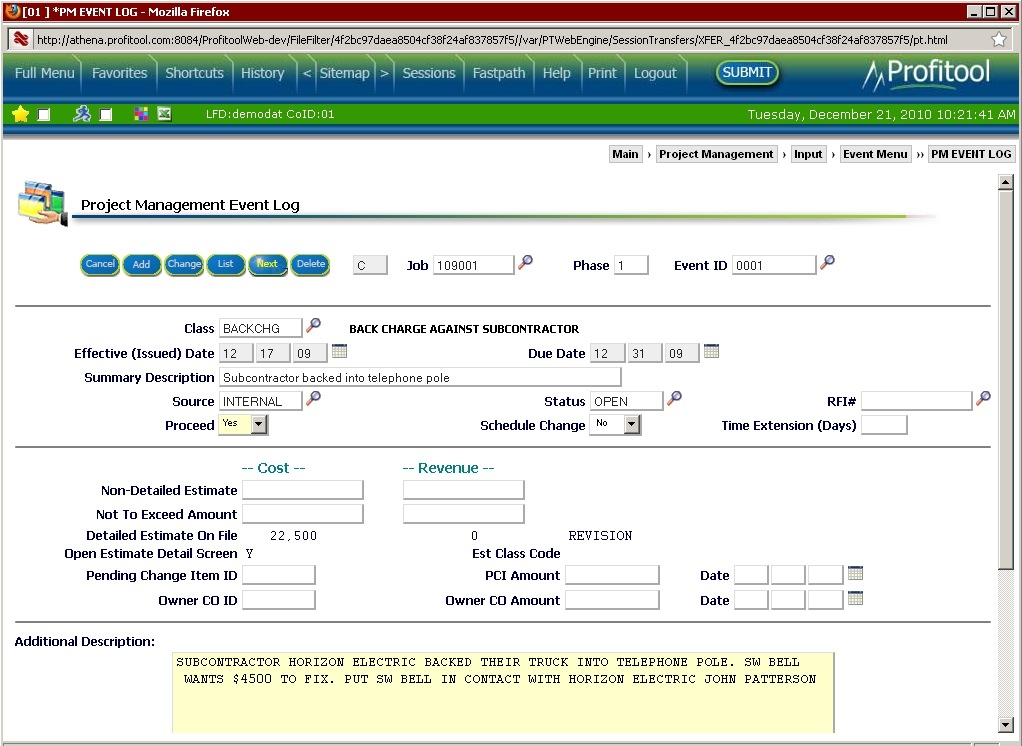Open Status lookup magnifier icon

pos(675,397)
